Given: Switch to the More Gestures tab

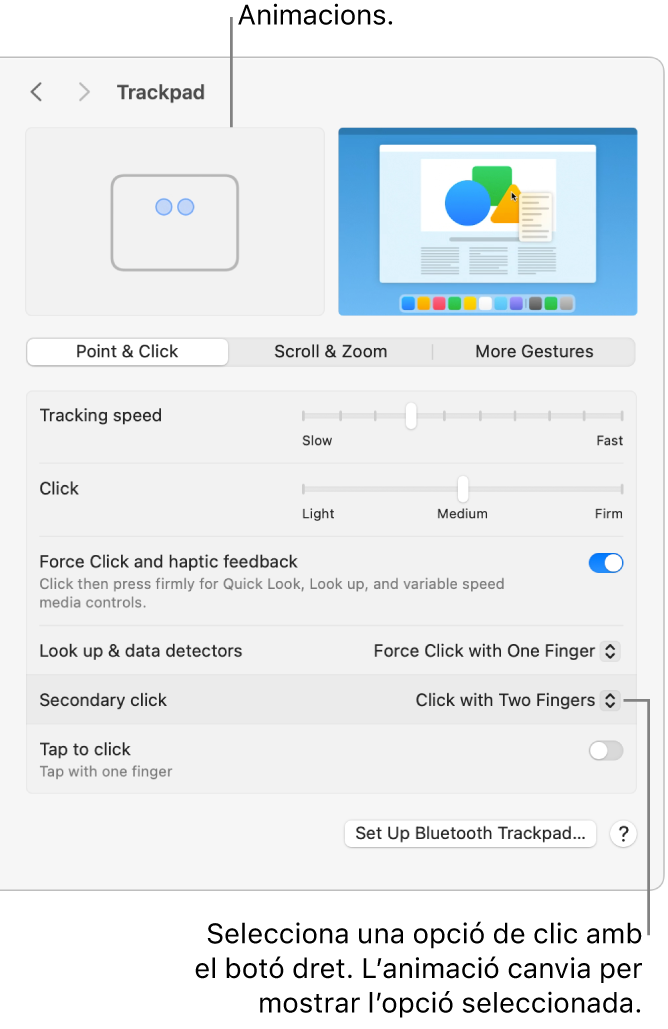Looking at the screenshot, I should click(x=534, y=352).
